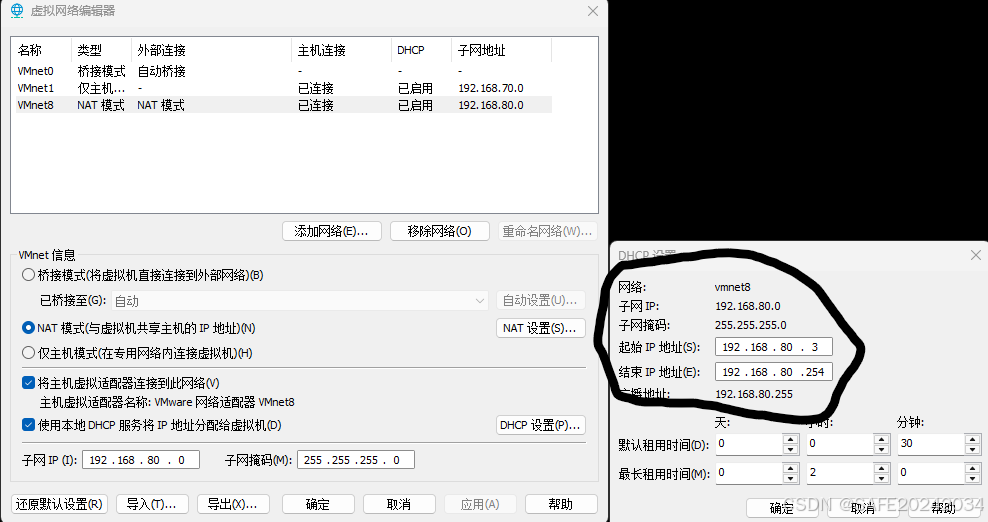The height and width of the screenshot is (522, 988).
Task: Click the 子网掩码 input field
Action: pyautogui.click(x=355, y=460)
